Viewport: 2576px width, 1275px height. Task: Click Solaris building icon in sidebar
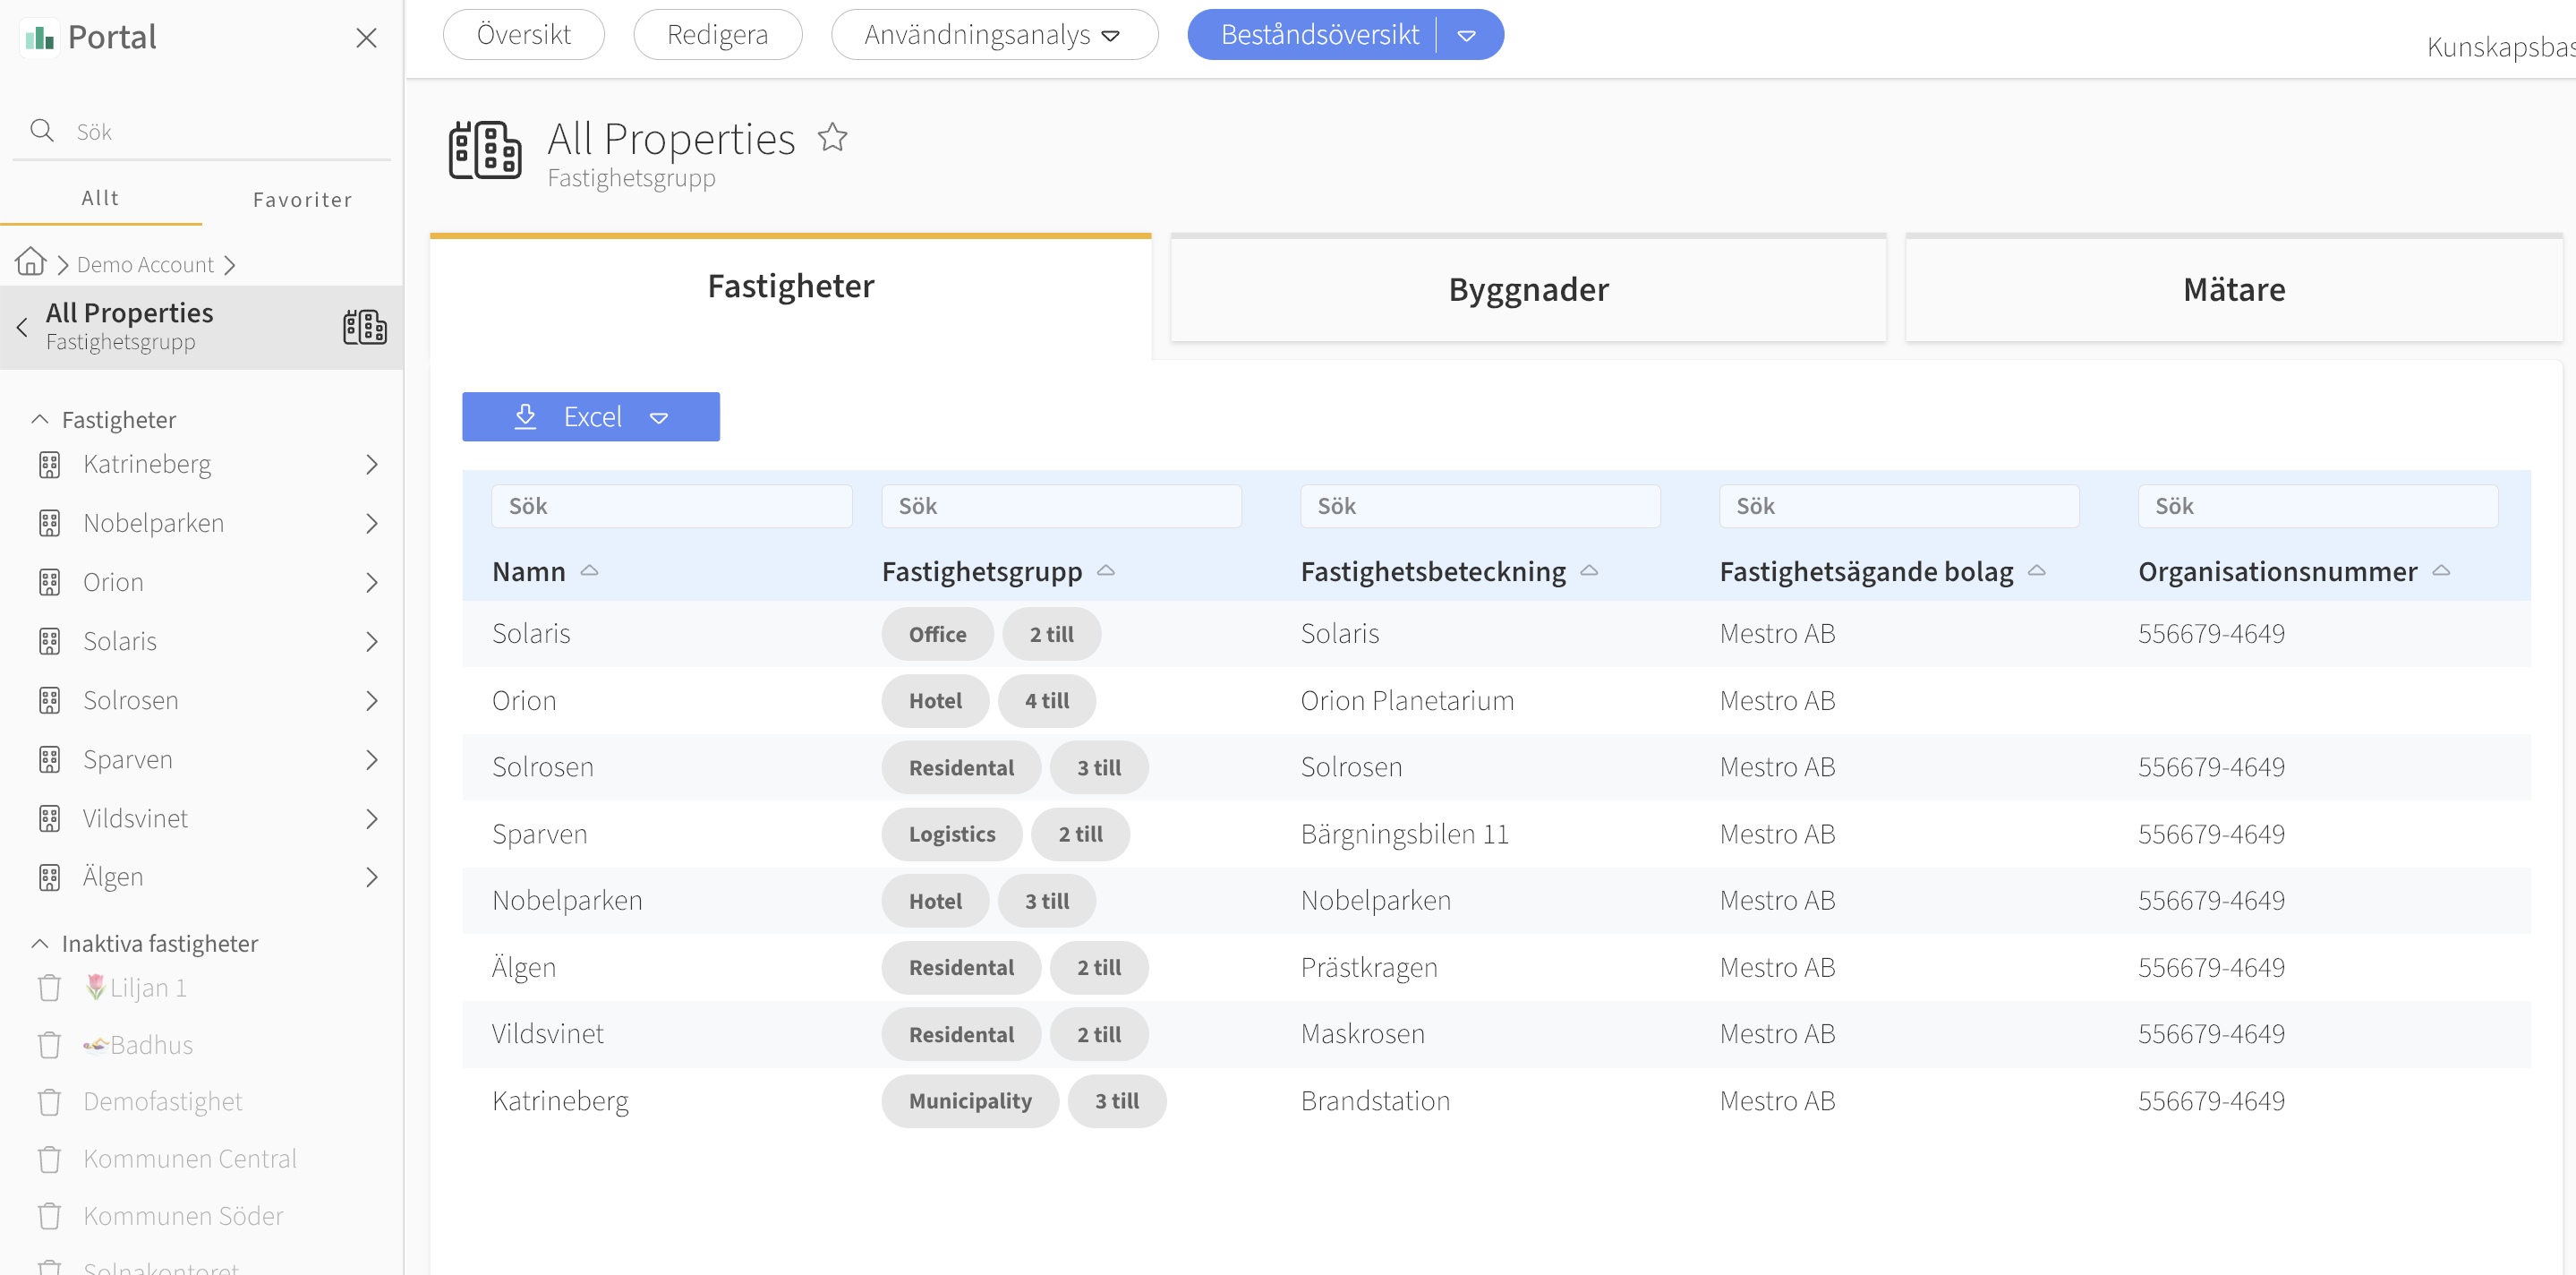tap(49, 641)
